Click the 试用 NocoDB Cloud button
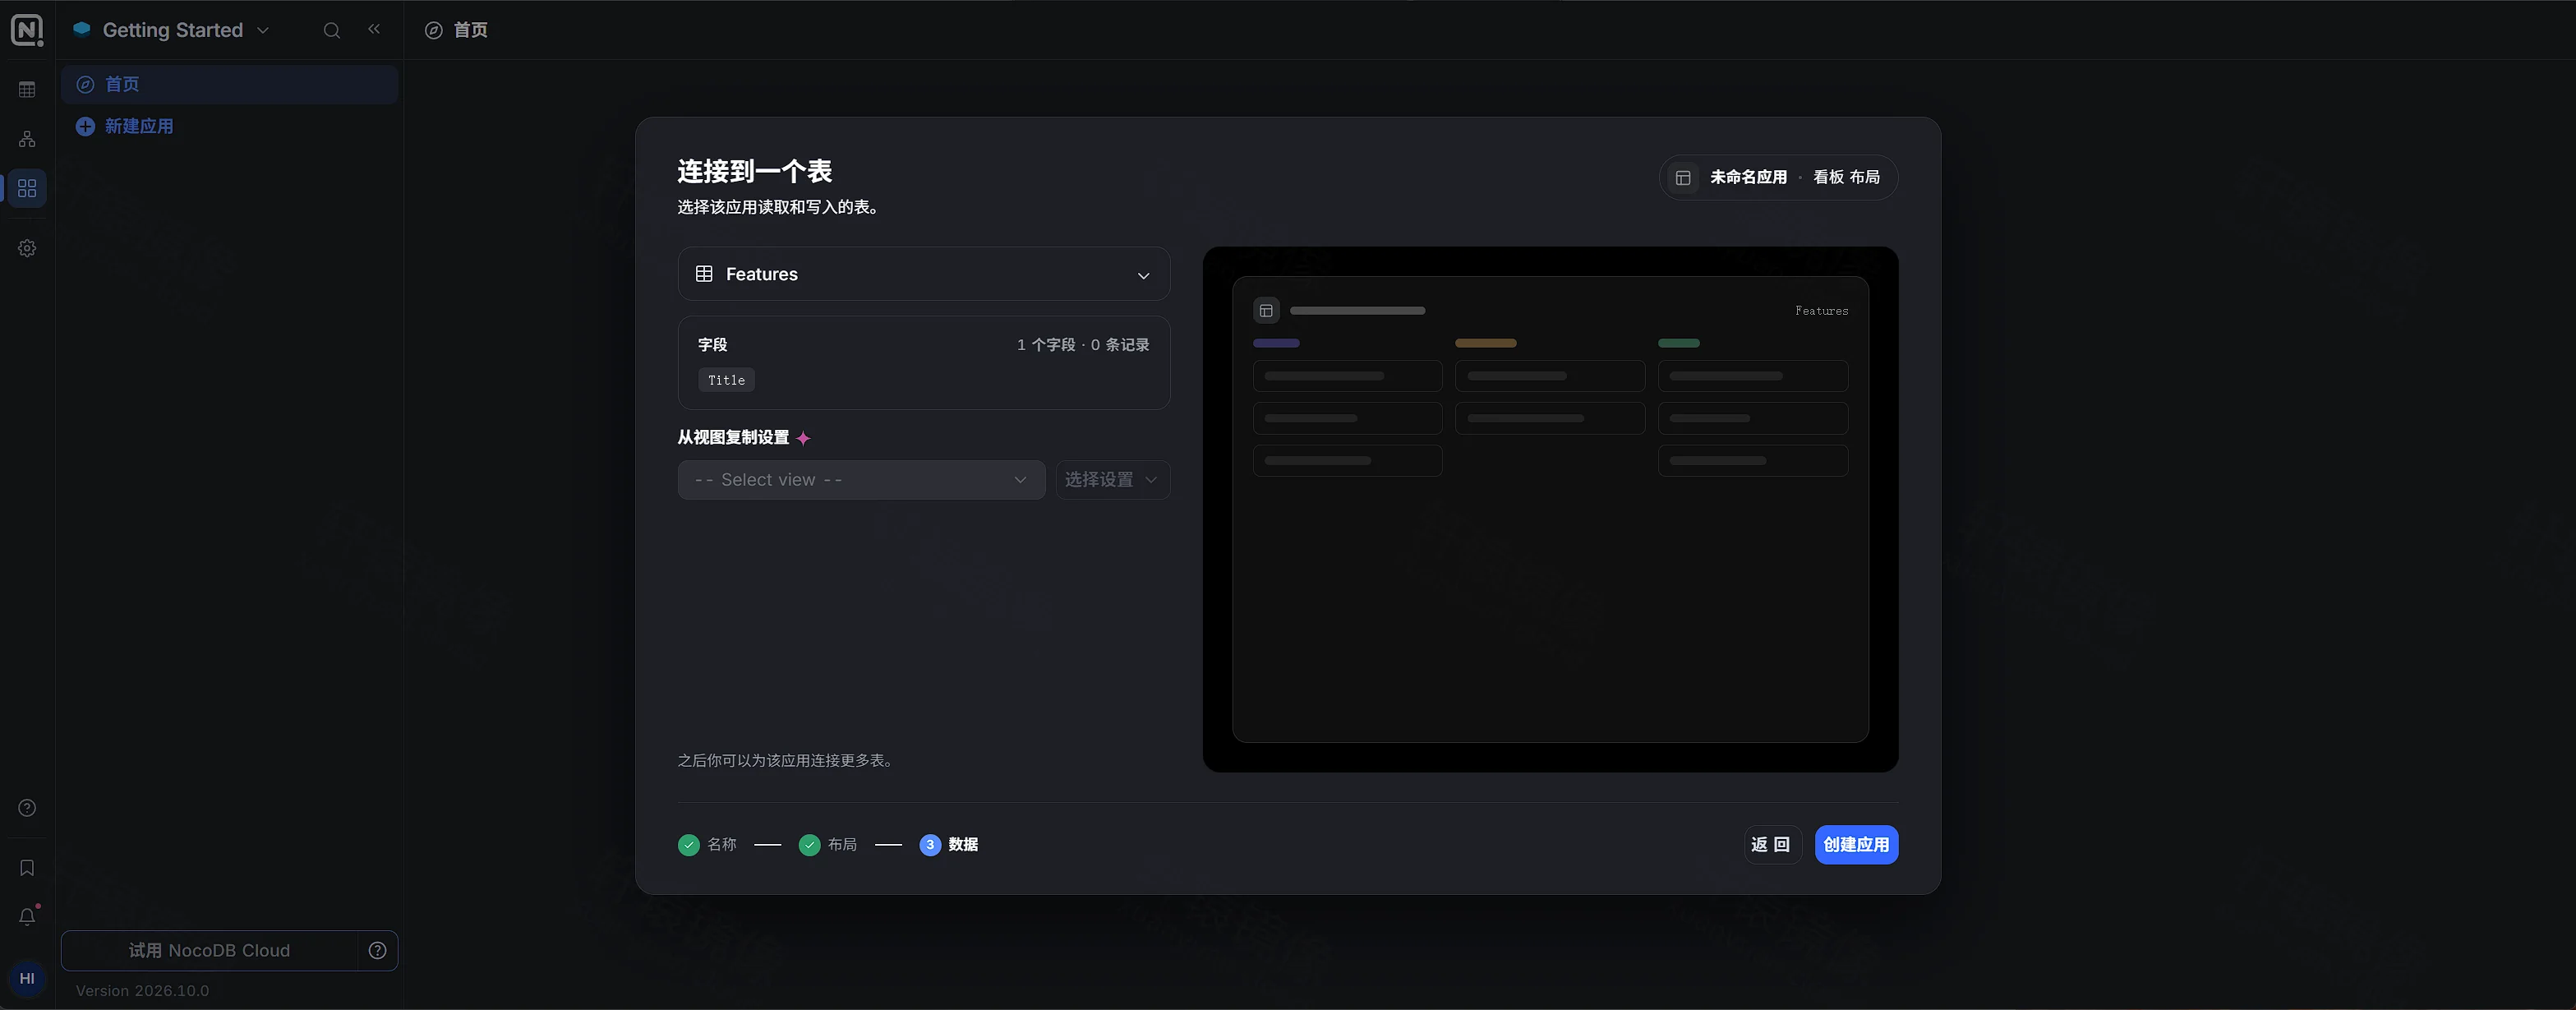2576x1010 pixels. (x=209, y=951)
